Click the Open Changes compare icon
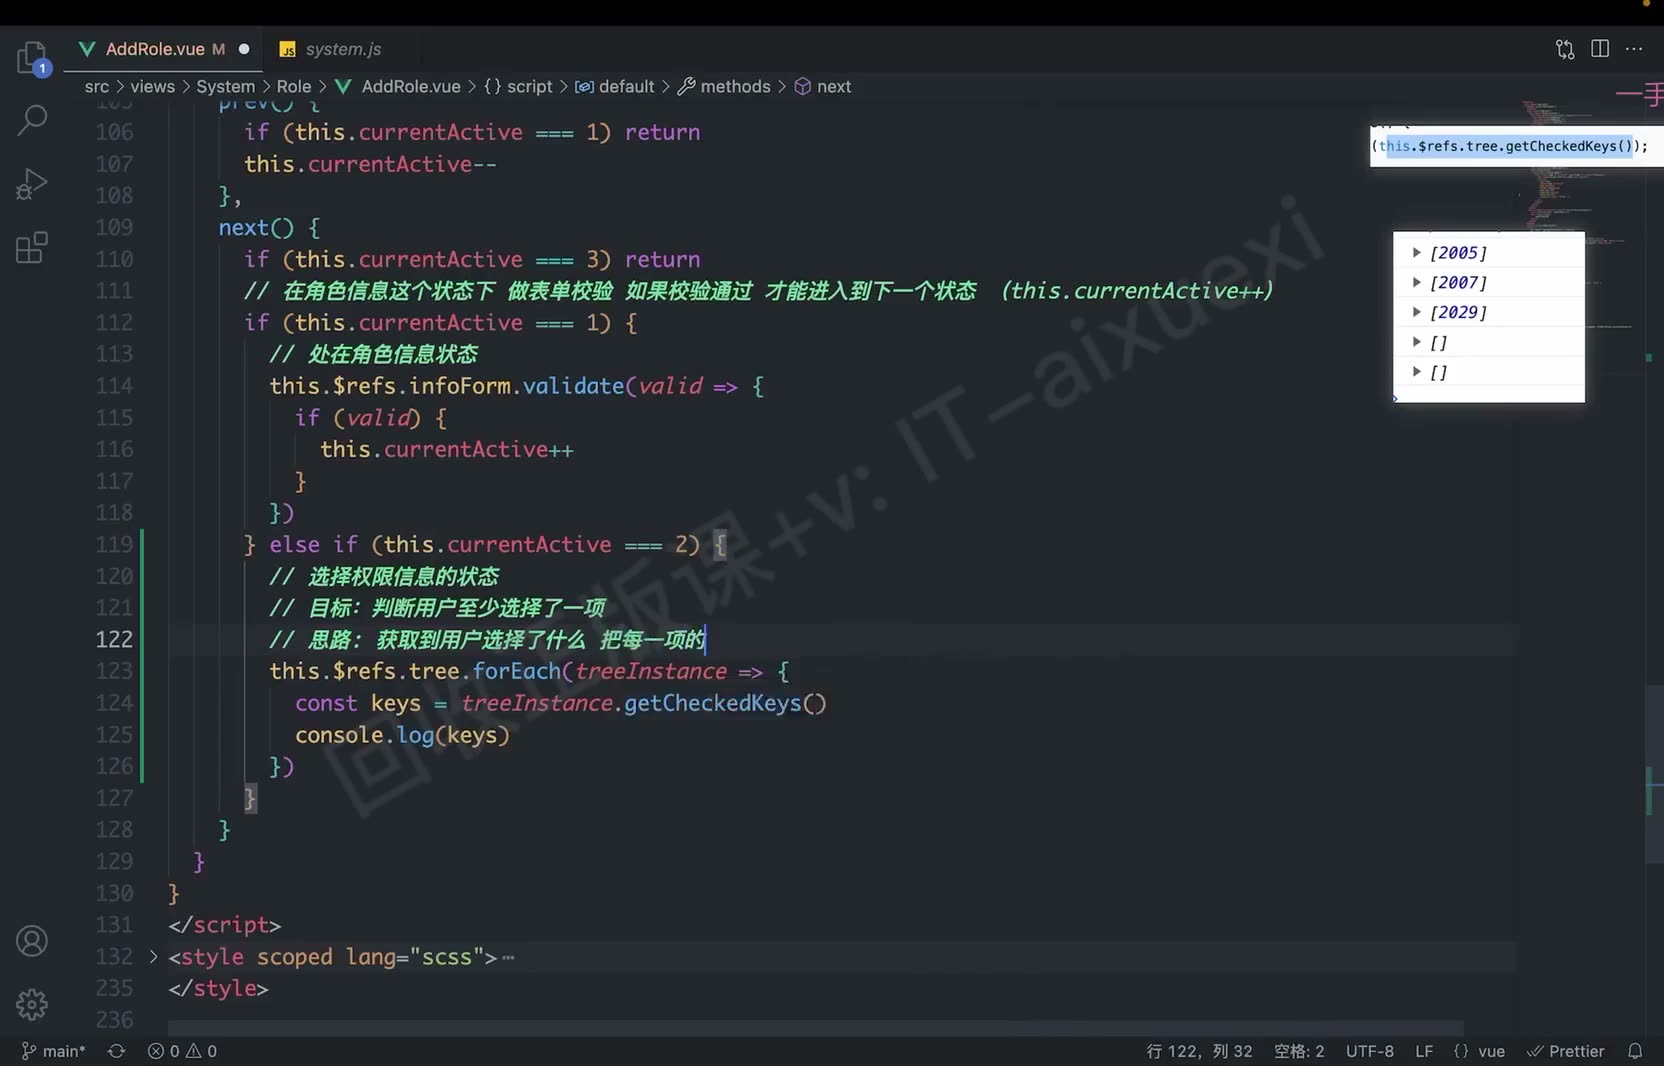The width and height of the screenshot is (1664, 1066). pos(1565,49)
